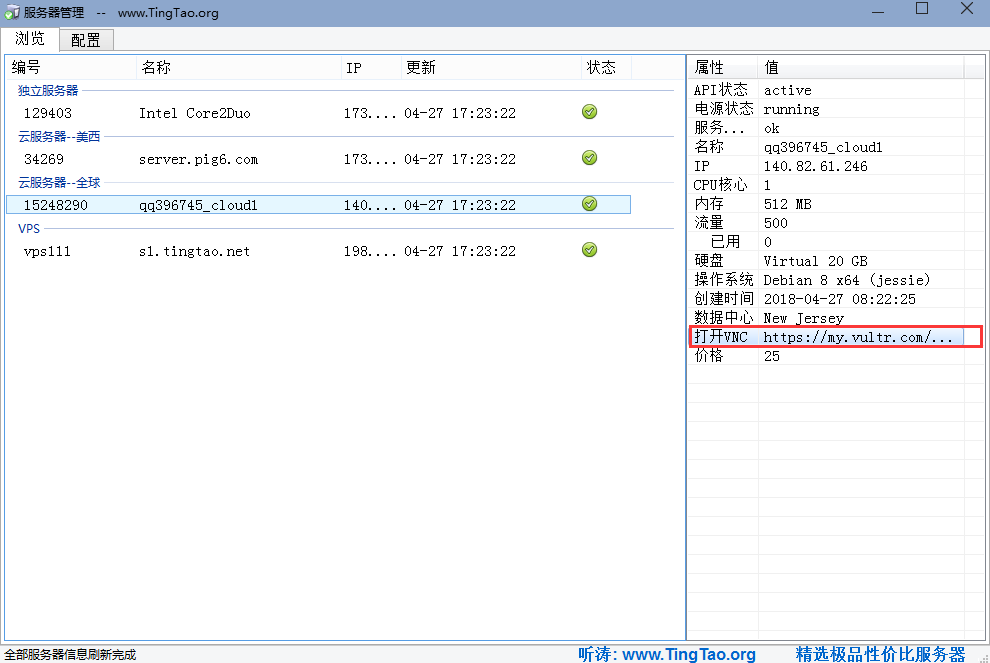The width and height of the screenshot is (990, 663).
Task: Click the name server.pig6.com
Action: 198,159
